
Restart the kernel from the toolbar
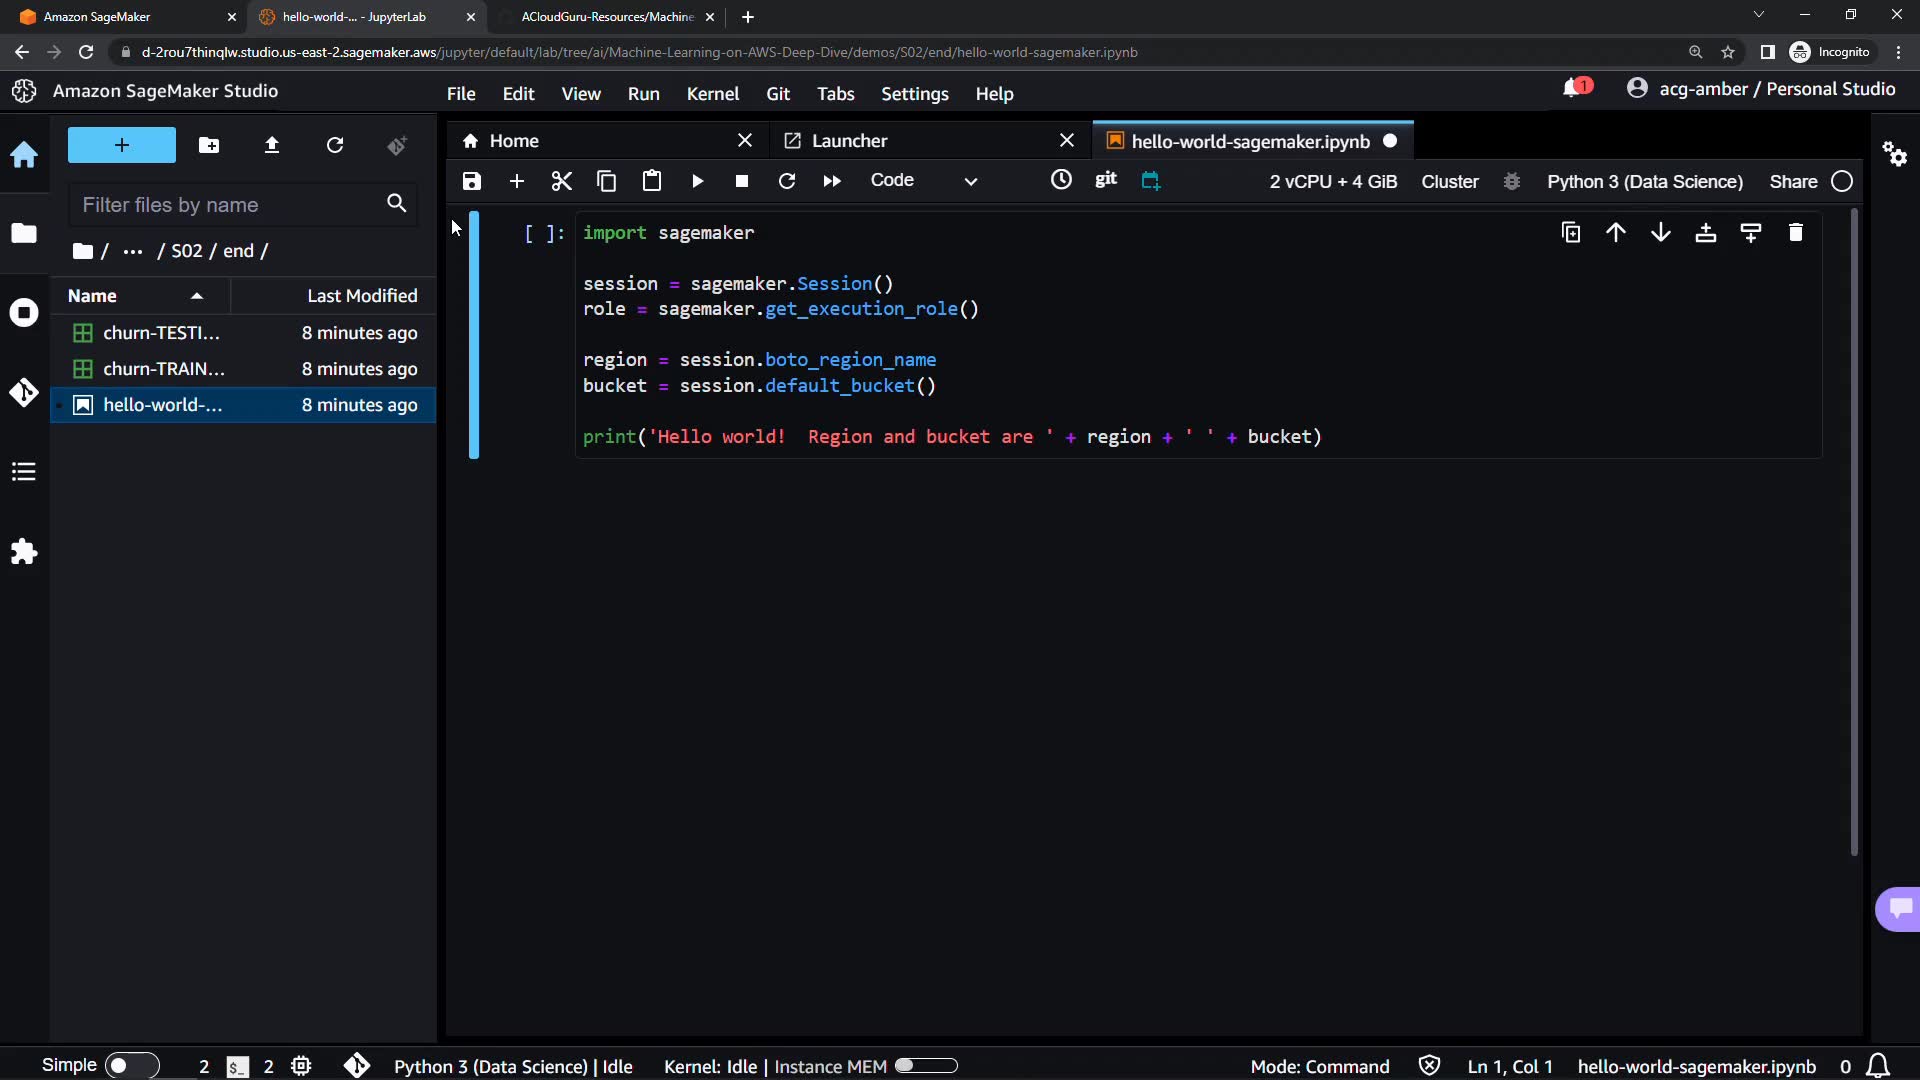(x=787, y=181)
